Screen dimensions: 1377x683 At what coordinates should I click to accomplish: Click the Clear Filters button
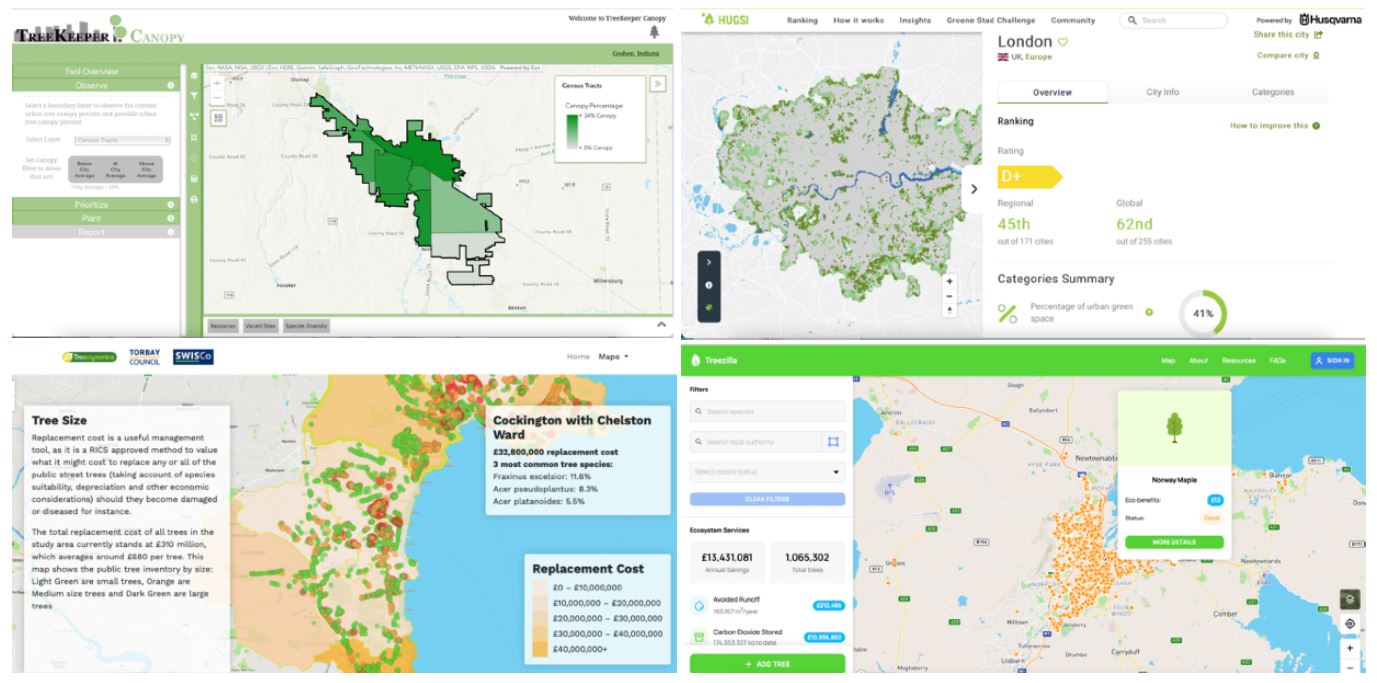point(767,498)
